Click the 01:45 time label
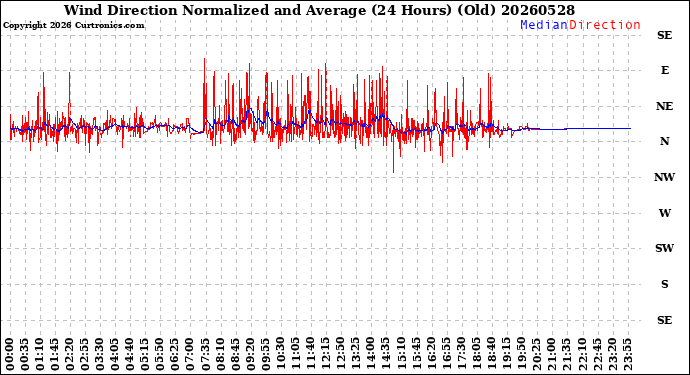This screenshot has height=375, width=690. 55,354
